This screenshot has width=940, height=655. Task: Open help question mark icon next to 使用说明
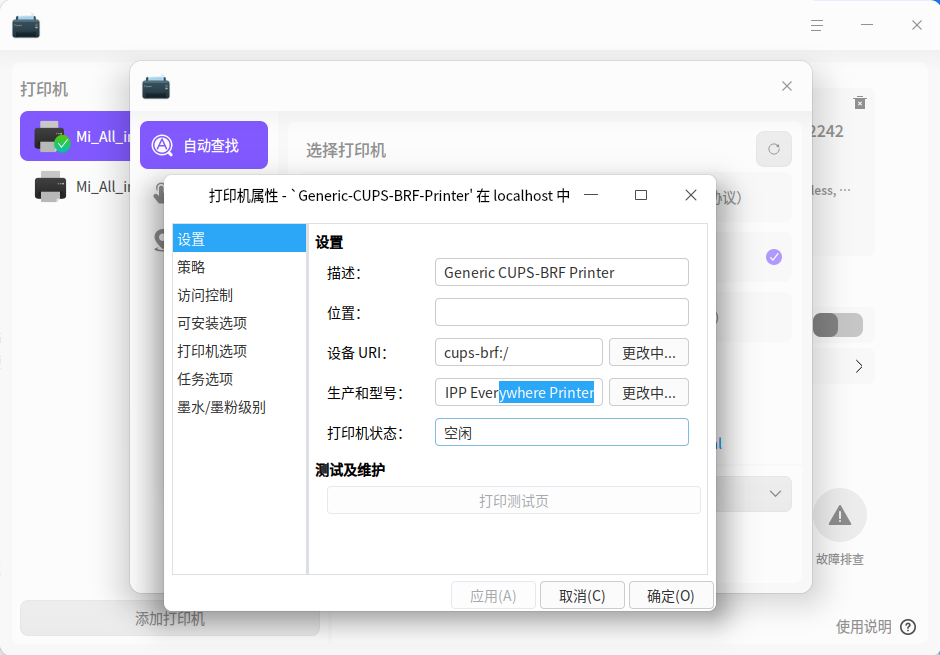[x=908, y=627]
